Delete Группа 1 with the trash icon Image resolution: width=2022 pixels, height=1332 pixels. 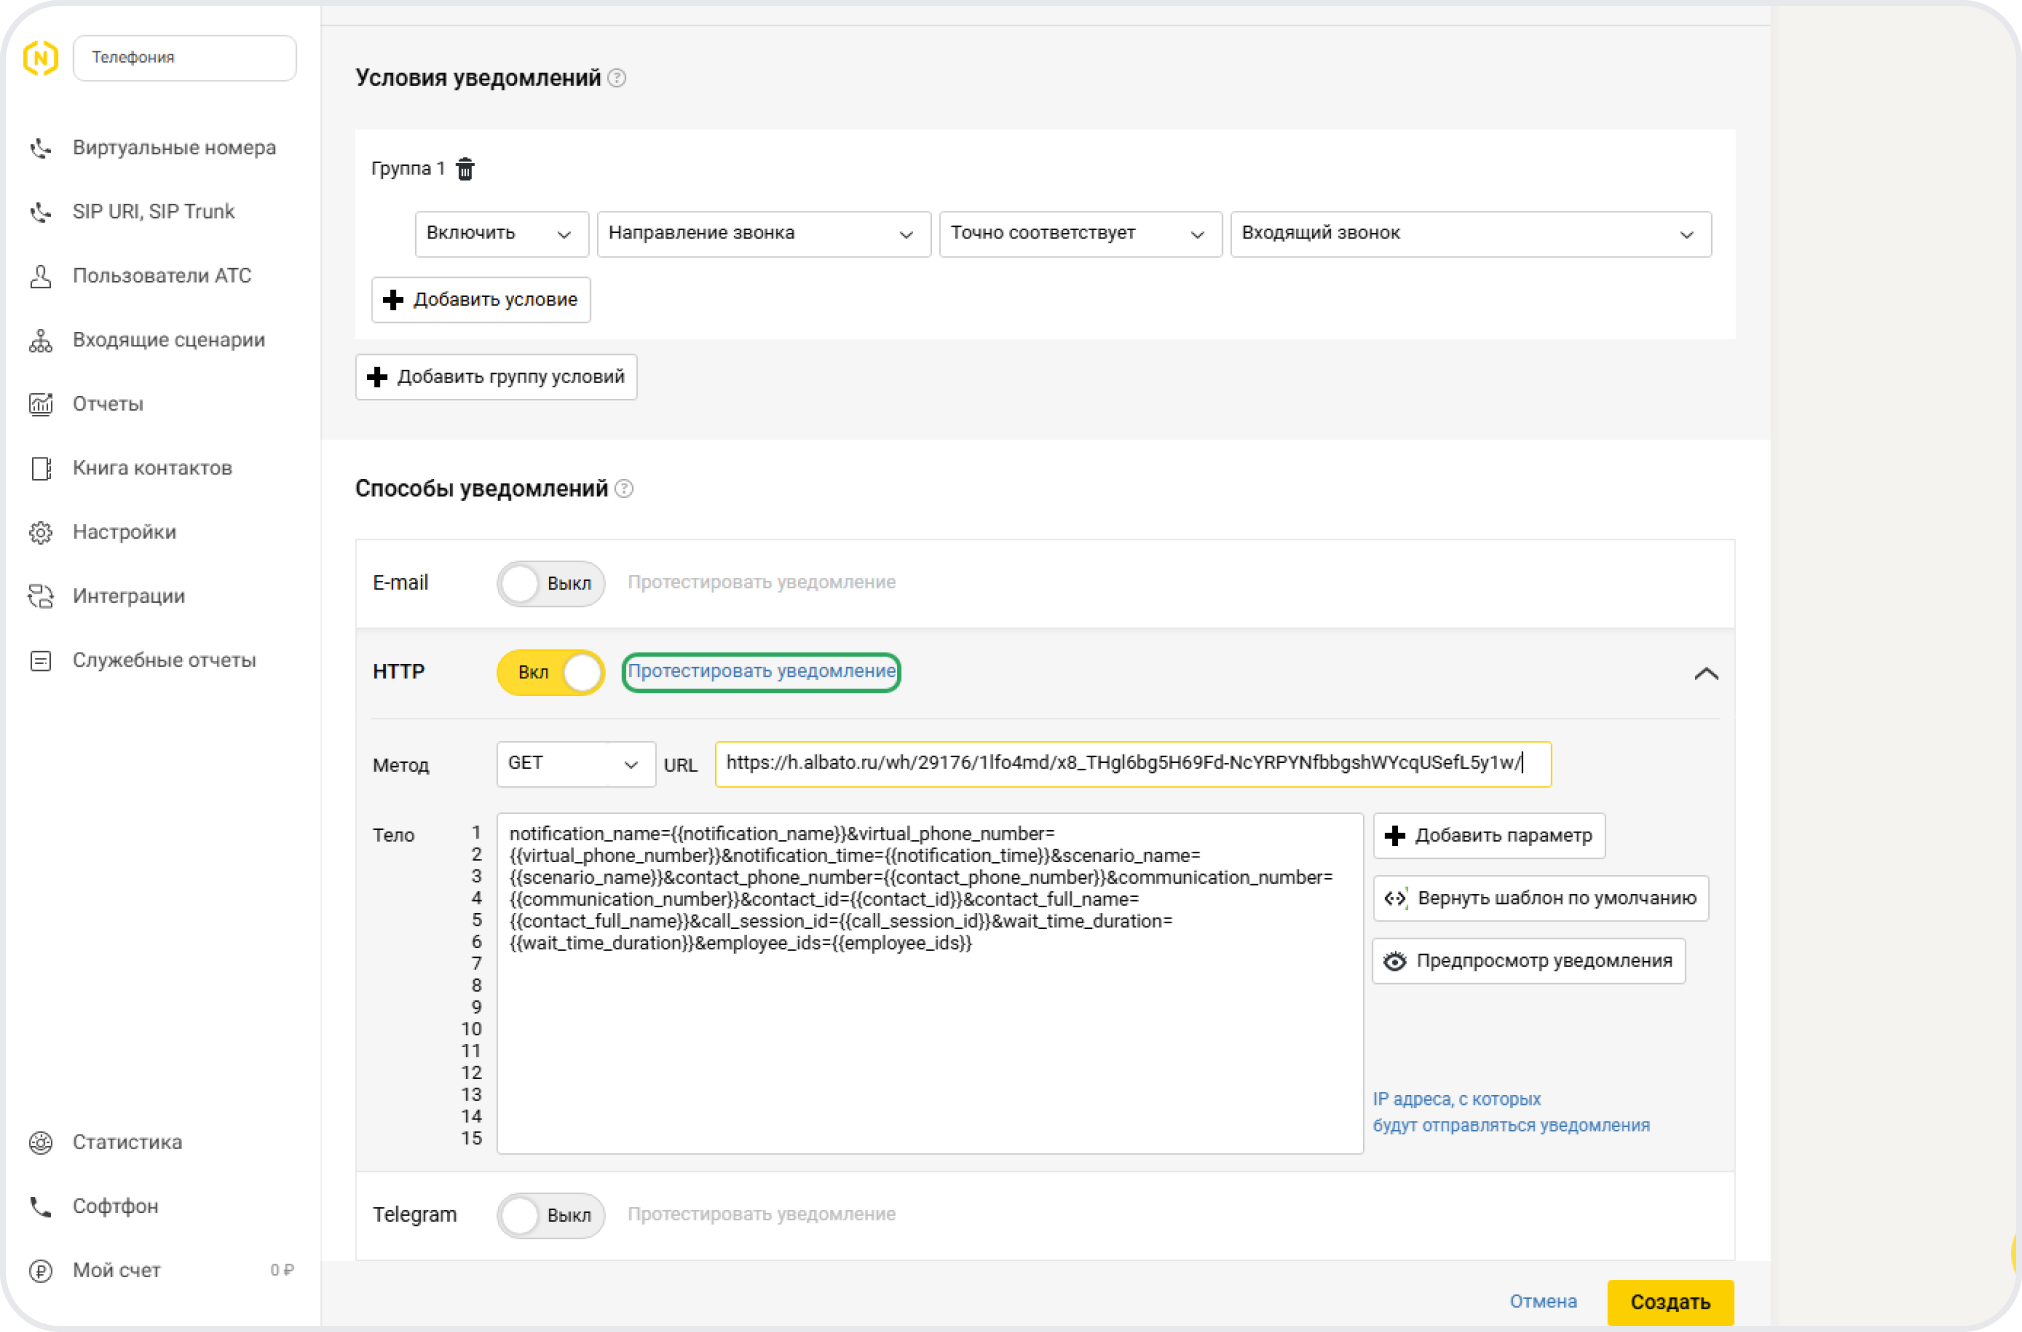465,169
